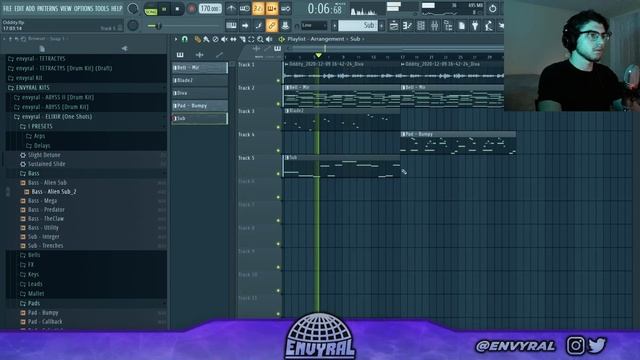Viewport: 640px width, 360px height.
Task: Select the playlist Slip tool
Action: coord(233,39)
